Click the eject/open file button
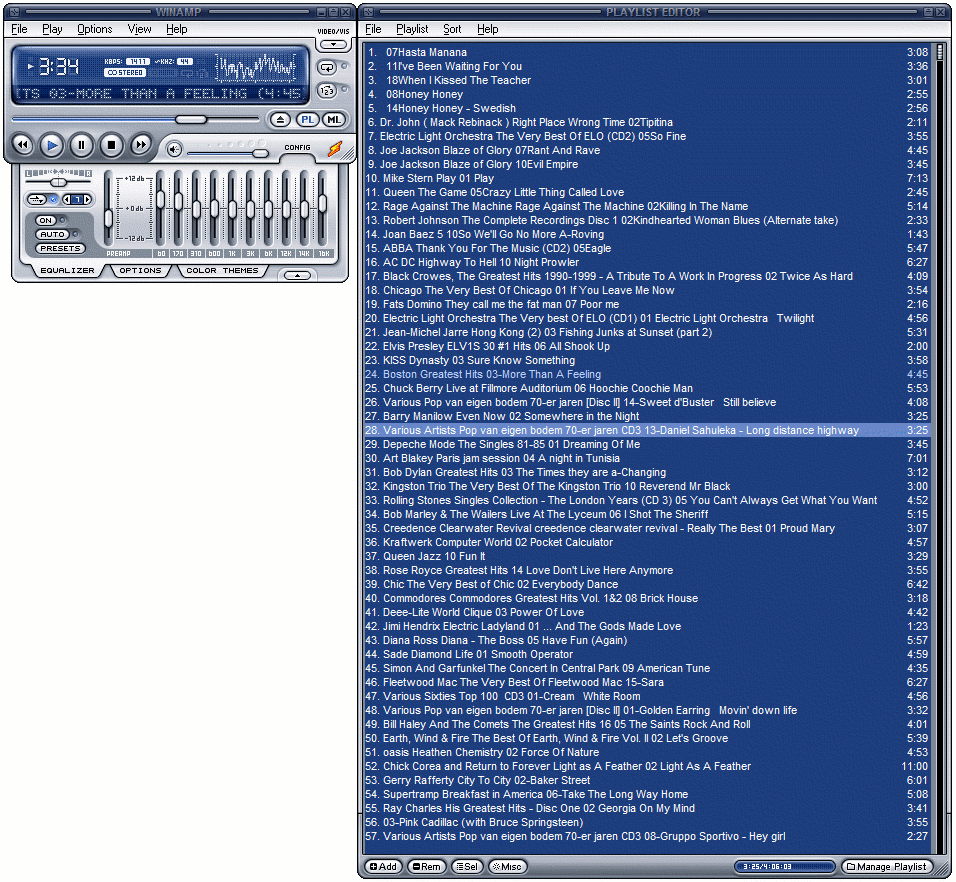The height and width of the screenshot is (882, 956). [x=280, y=119]
